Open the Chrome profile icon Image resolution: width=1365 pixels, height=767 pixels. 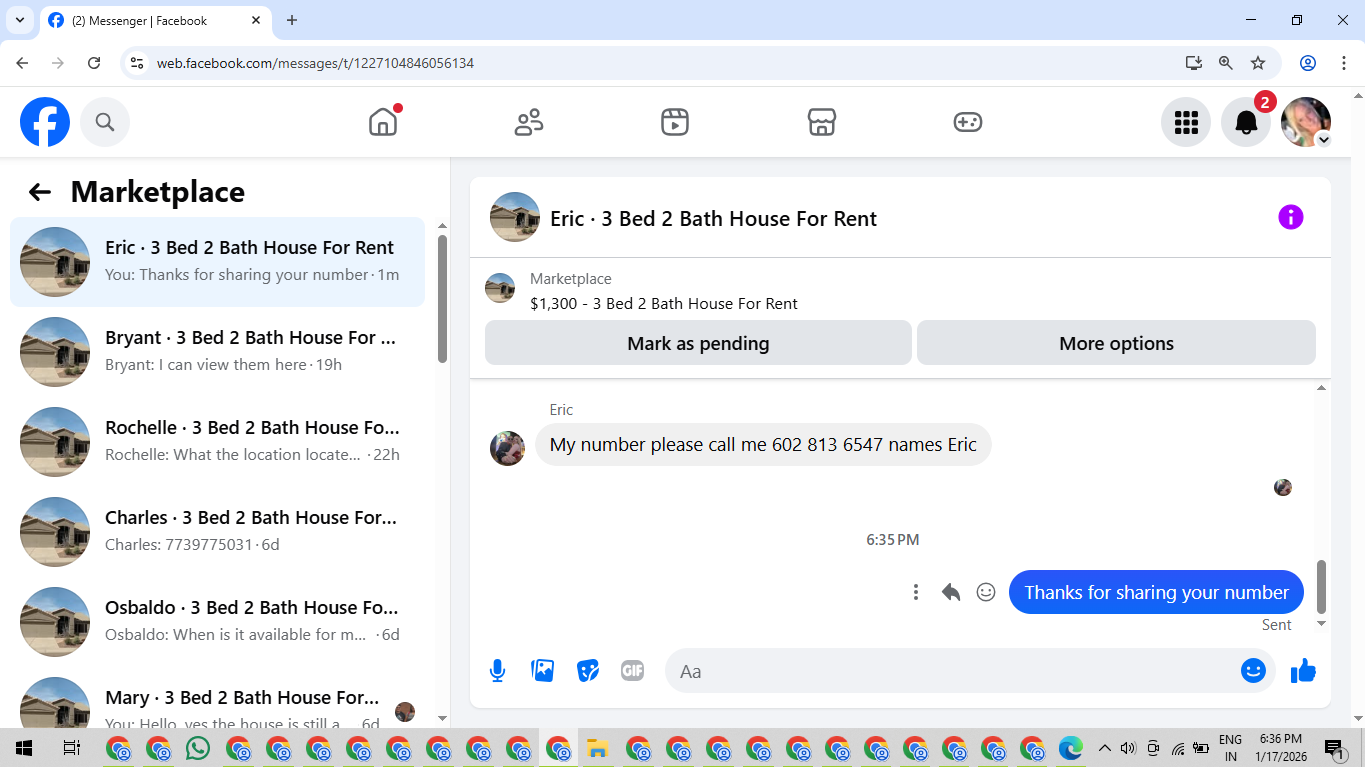[1308, 63]
